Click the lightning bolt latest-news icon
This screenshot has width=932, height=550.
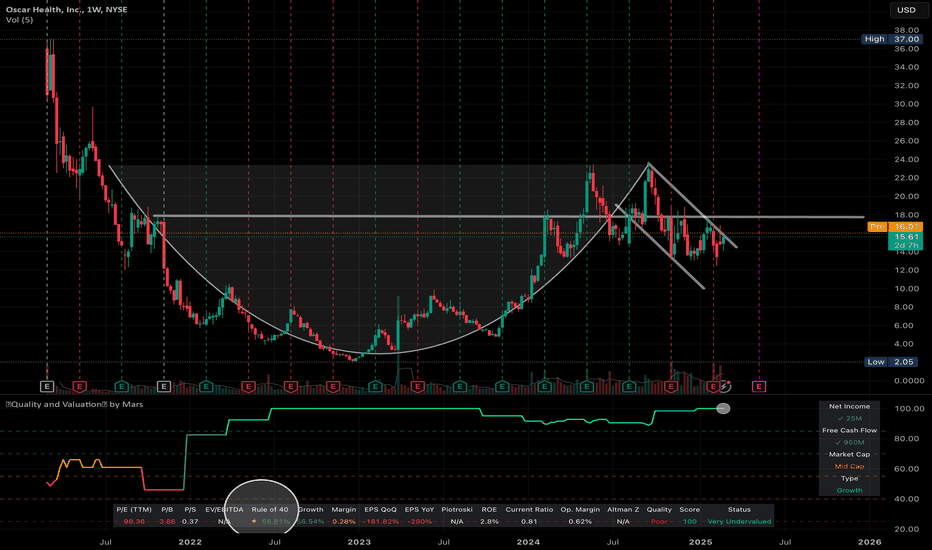[x=725, y=386]
